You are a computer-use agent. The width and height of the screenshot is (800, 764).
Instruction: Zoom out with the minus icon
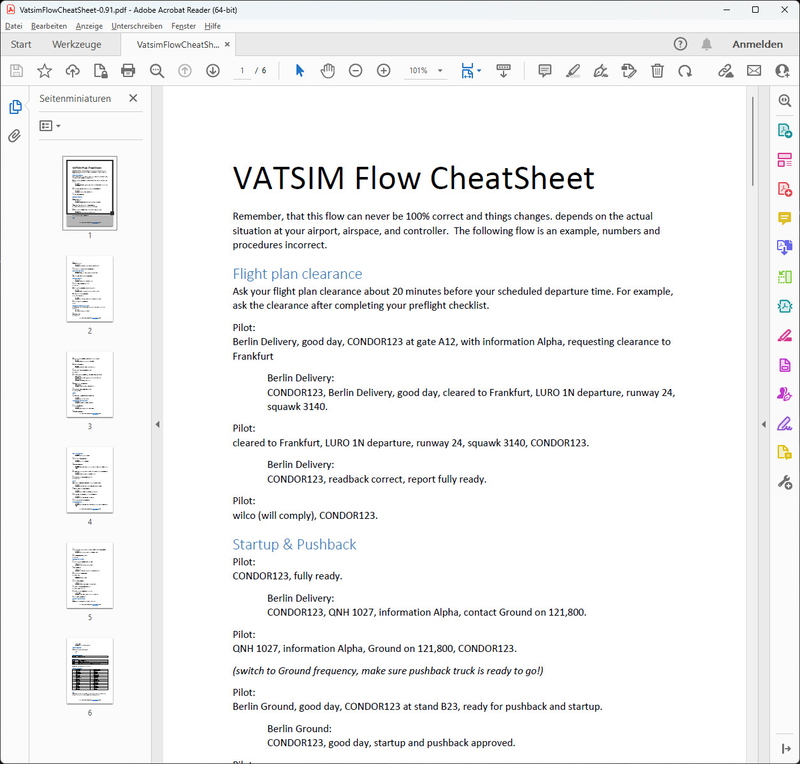tap(356, 71)
